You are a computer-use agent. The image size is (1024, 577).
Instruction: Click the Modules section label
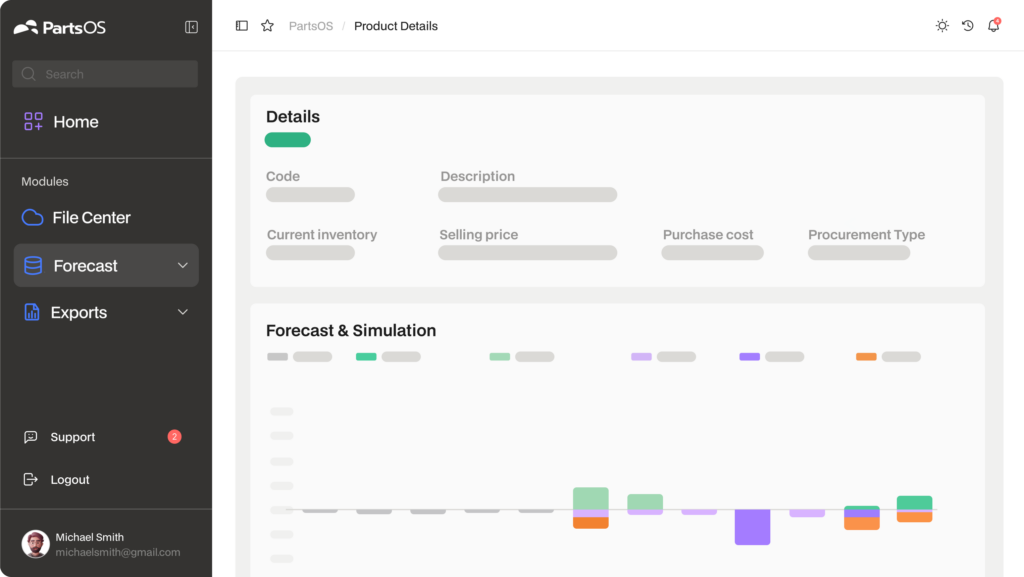45,181
